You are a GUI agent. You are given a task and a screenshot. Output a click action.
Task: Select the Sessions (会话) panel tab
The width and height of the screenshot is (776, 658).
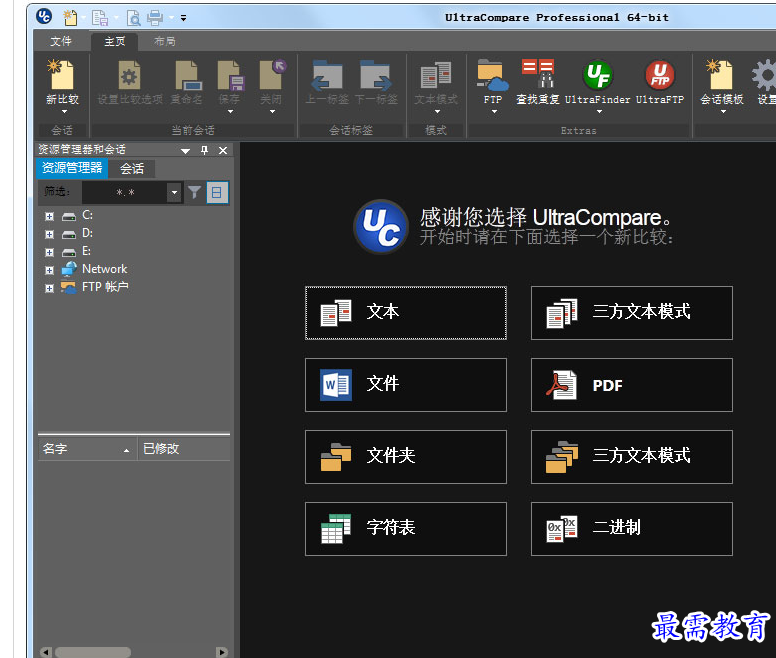132,168
